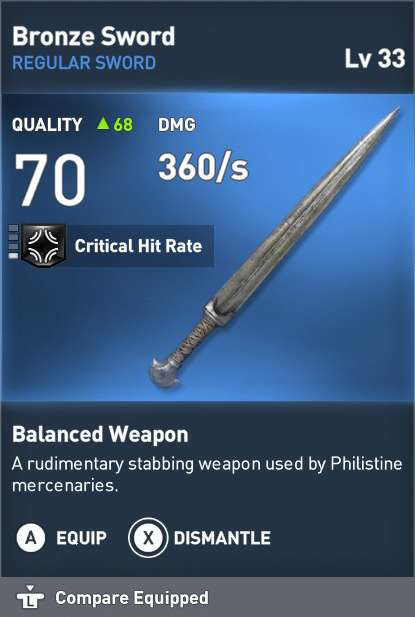The width and height of the screenshot is (415, 617).
Task: Click the quality value 70
Action: coord(50,180)
